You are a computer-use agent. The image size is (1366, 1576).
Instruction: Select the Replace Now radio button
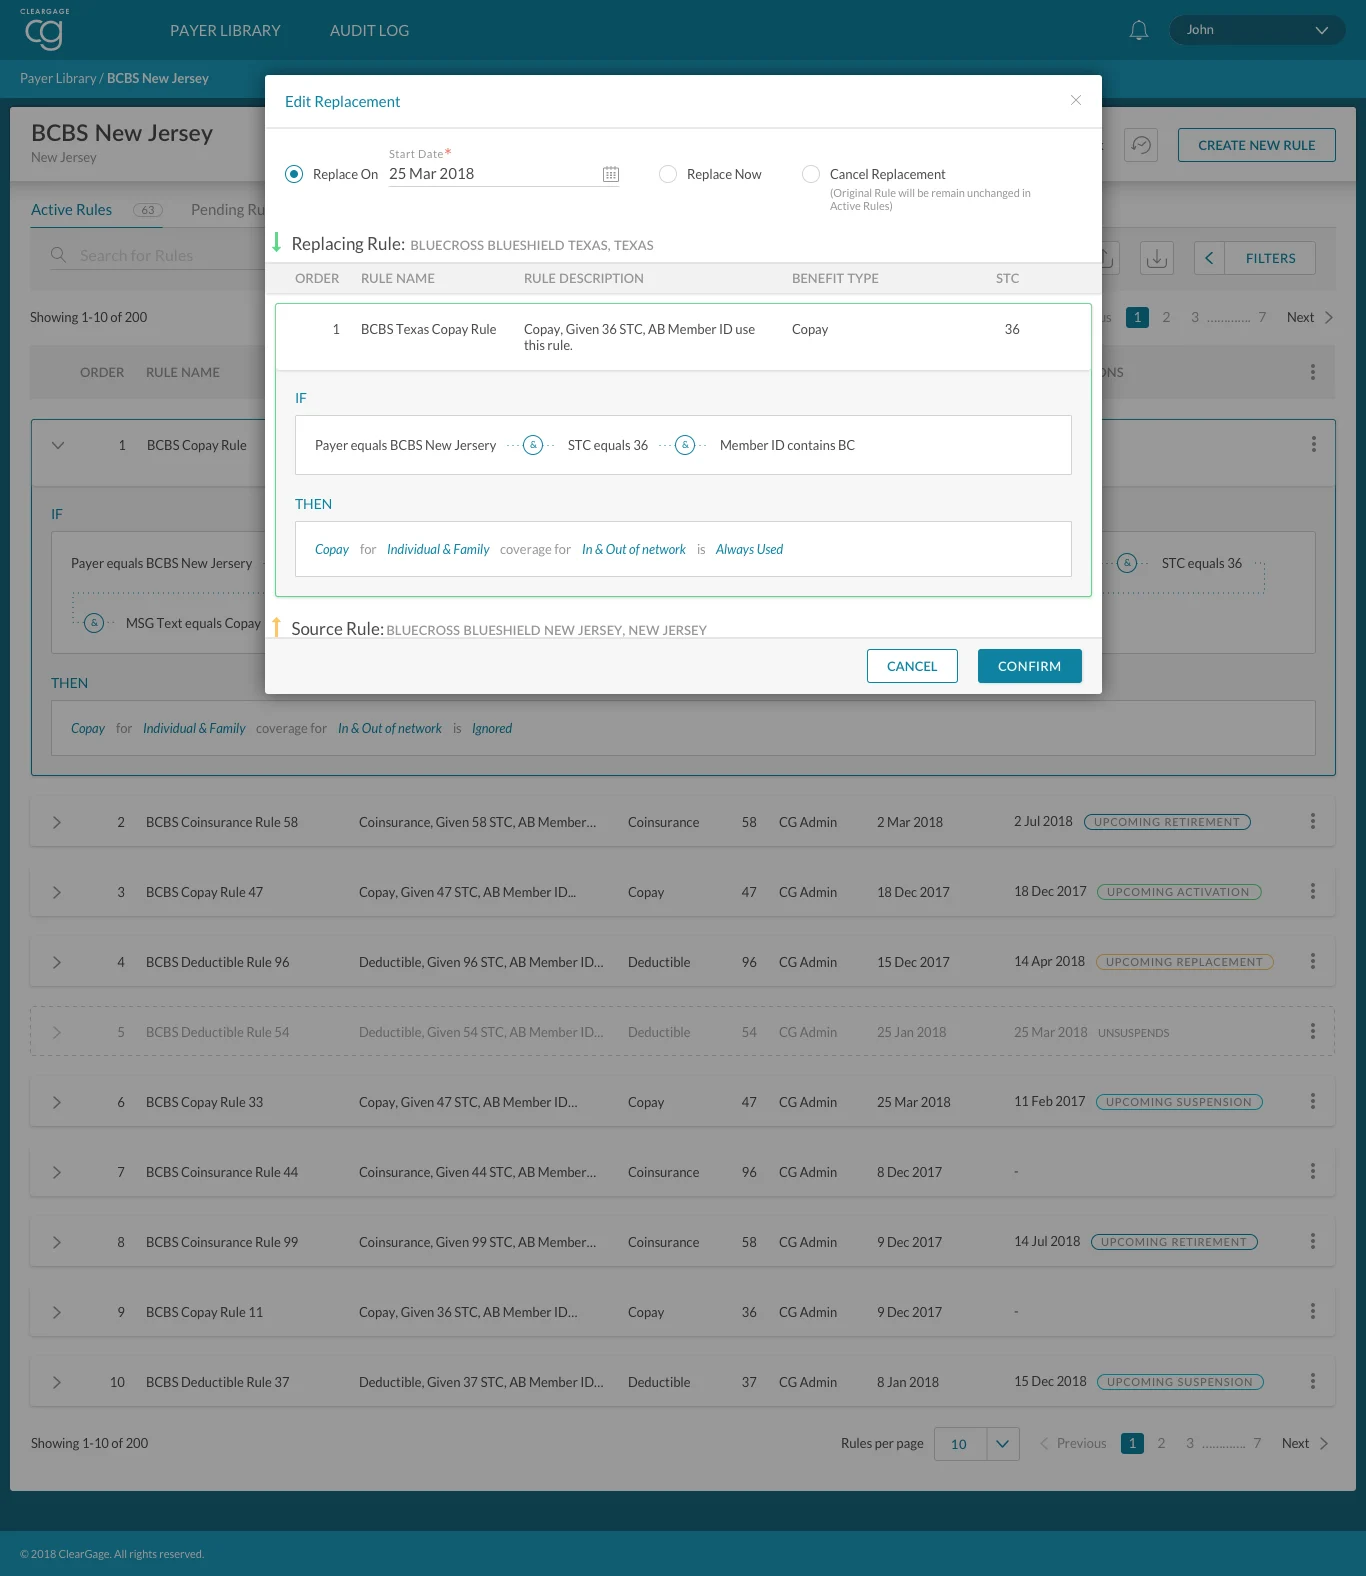click(668, 174)
